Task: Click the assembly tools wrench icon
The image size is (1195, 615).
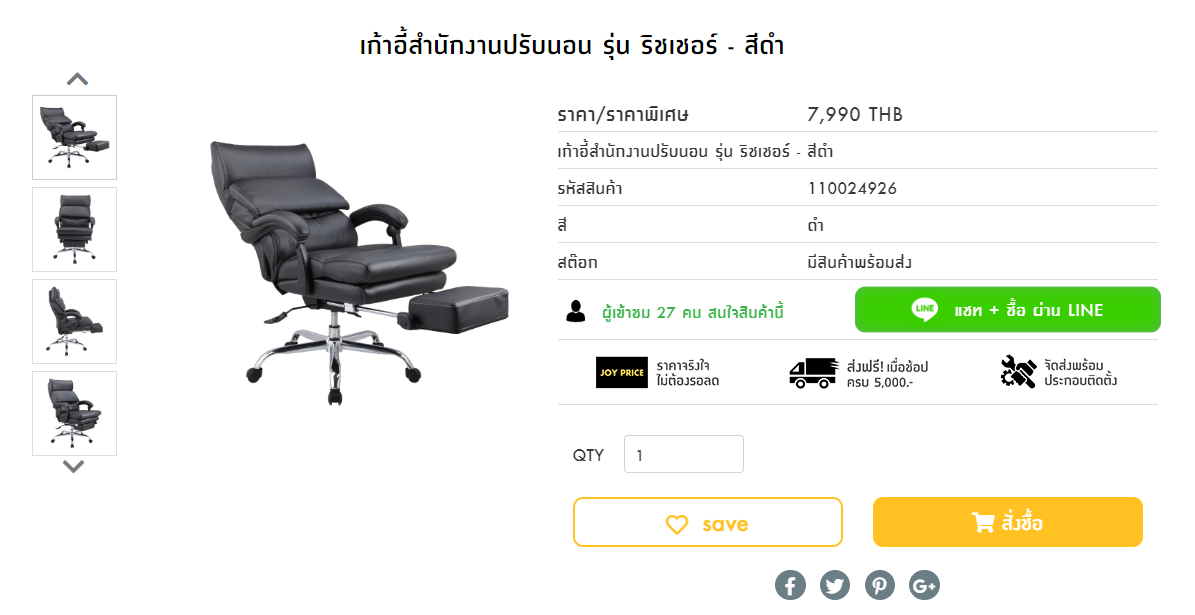Action: (x=1018, y=372)
